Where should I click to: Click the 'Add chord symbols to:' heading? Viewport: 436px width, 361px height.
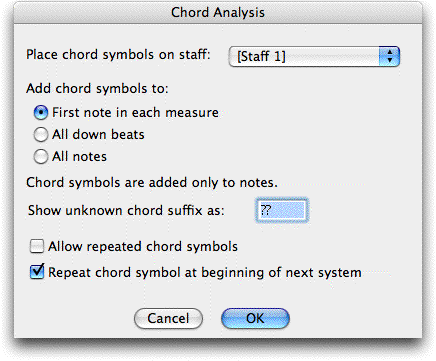click(x=97, y=89)
